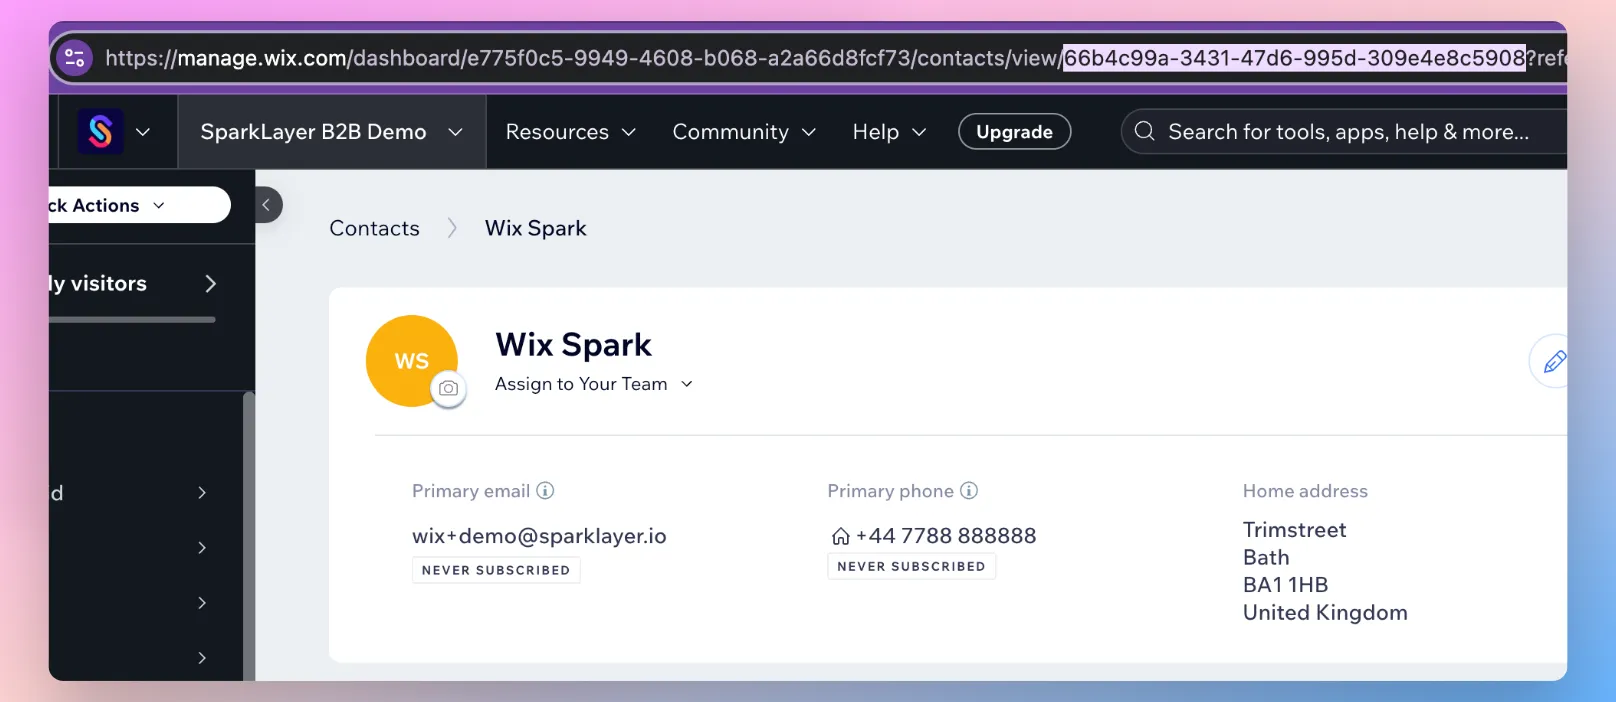
Task: Click the sidebar vertical scrollbar
Action: point(249,536)
